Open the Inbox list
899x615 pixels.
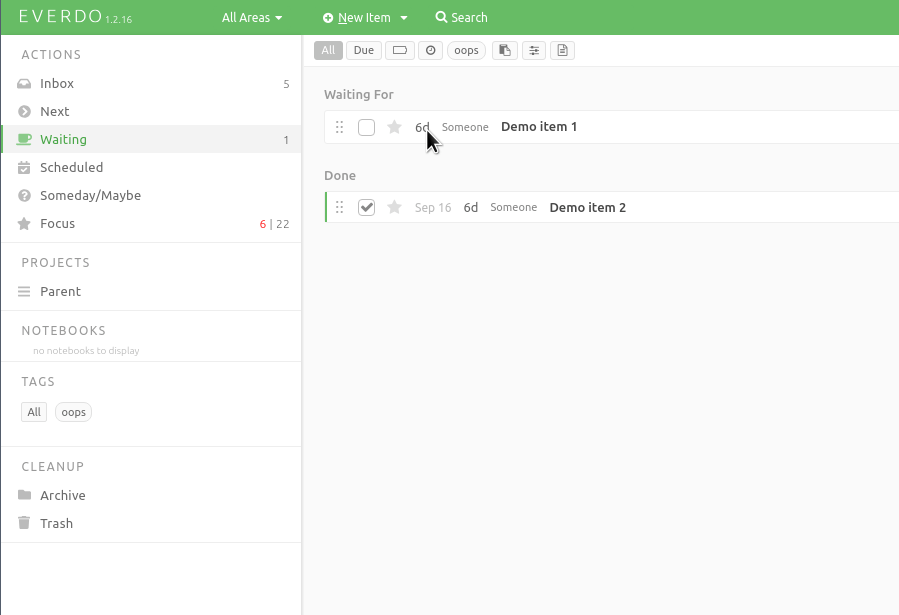pyautogui.click(x=57, y=84)
